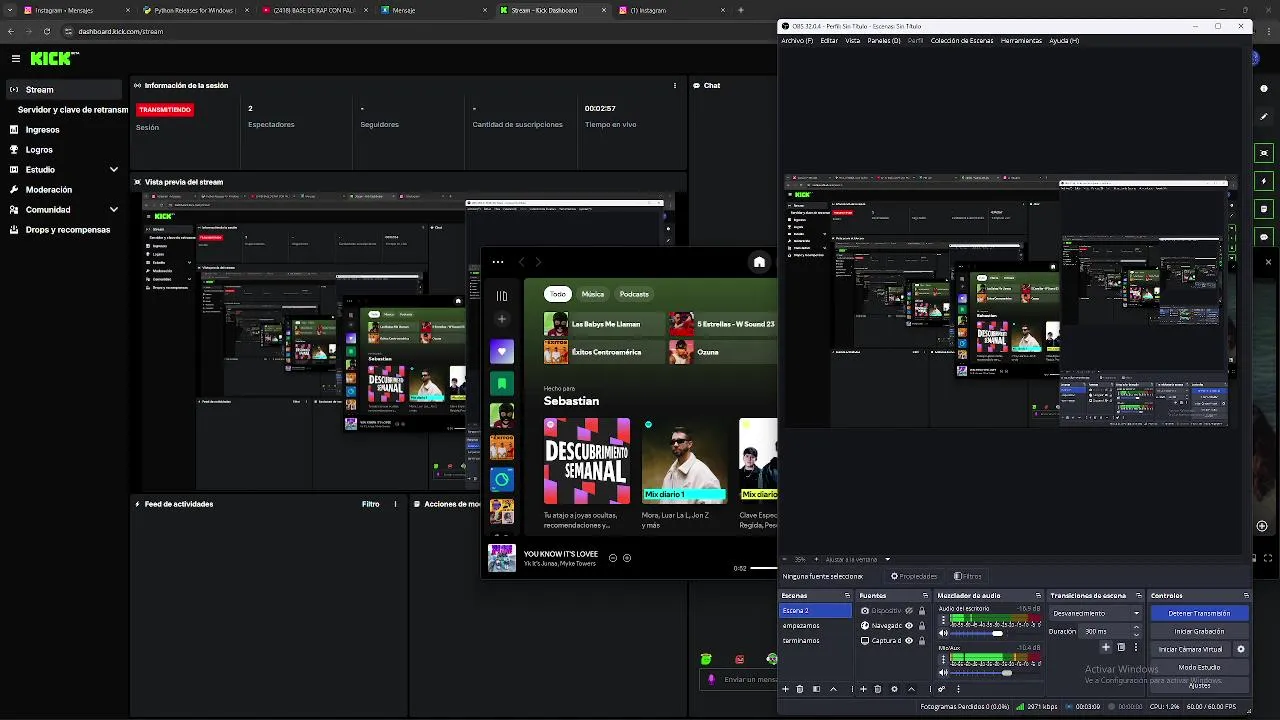Undock the Escenas panel
Viewport: 1280px width, 720px height.
pos(847,596)
